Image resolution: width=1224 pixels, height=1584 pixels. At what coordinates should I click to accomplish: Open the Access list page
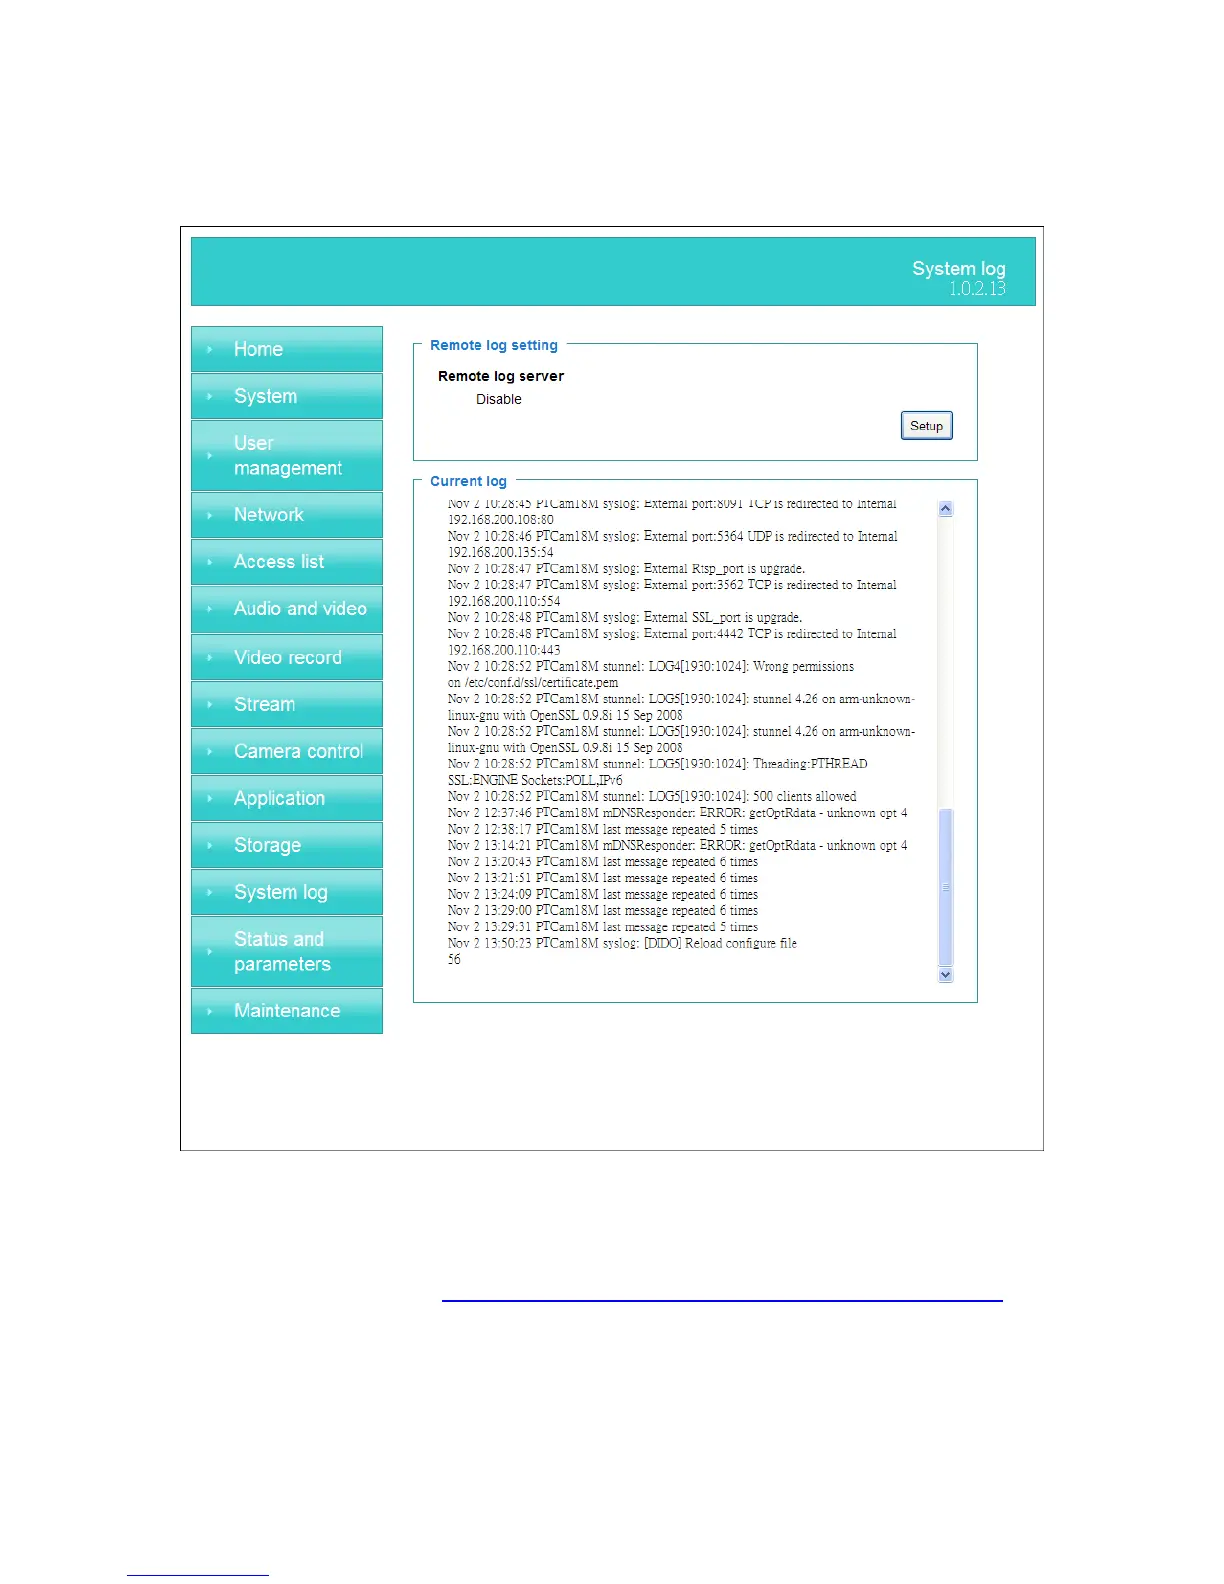click(287, 562)
